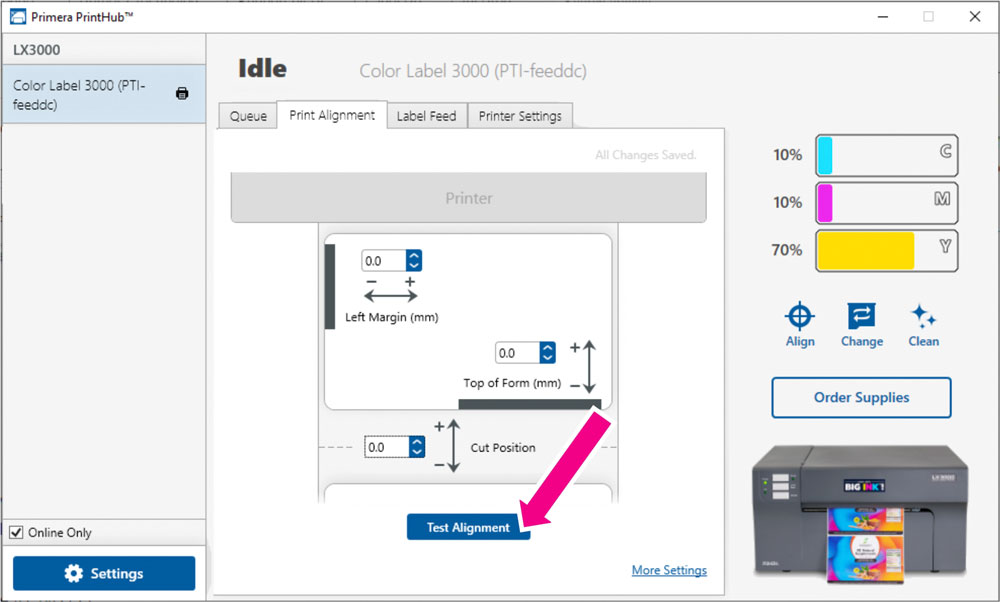Click the cyan ink level bar
This screenshot has height=602, width=1000.
[x=886, y=155]
